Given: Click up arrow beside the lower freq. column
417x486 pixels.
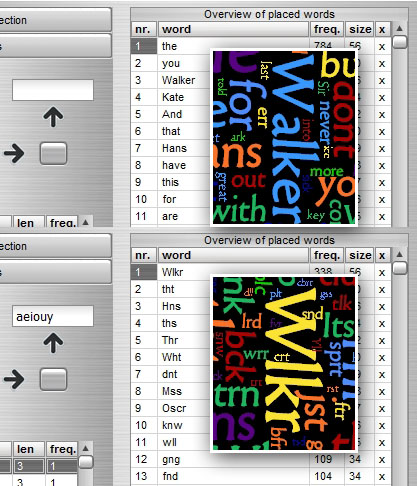Looking at the screenshot, I should (x=86, y=448).
